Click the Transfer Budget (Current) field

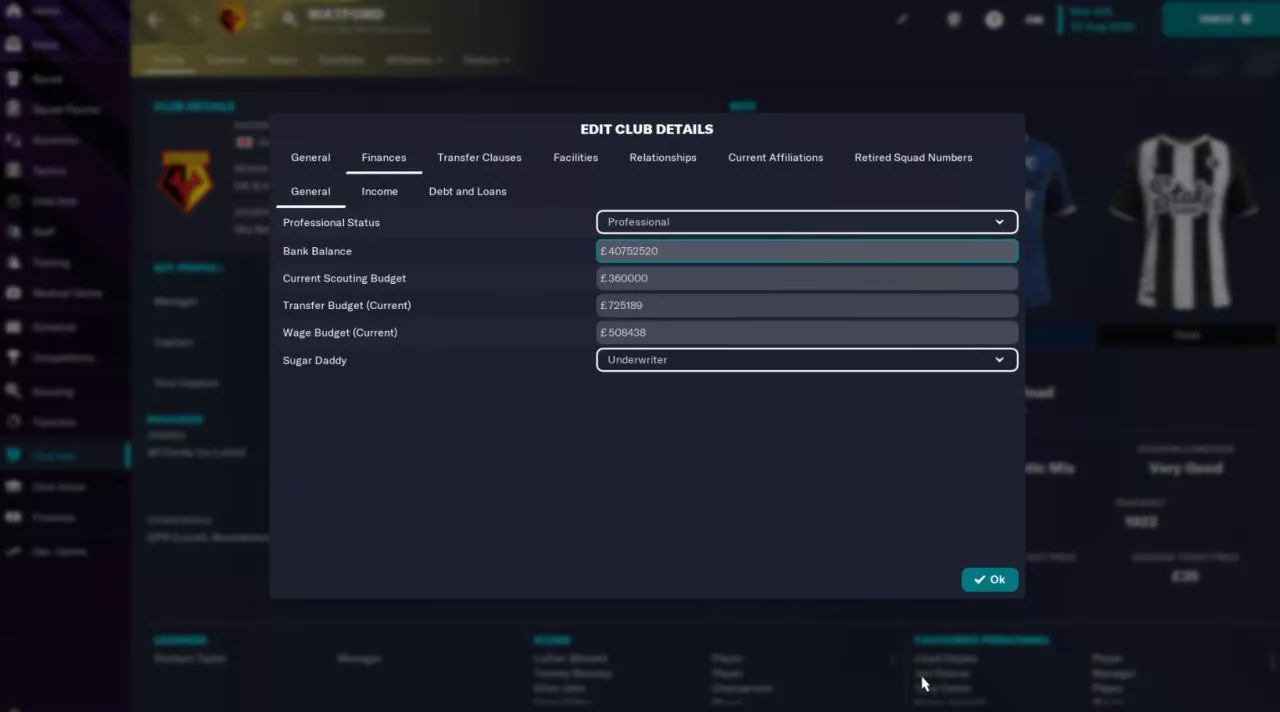point(806,305)
